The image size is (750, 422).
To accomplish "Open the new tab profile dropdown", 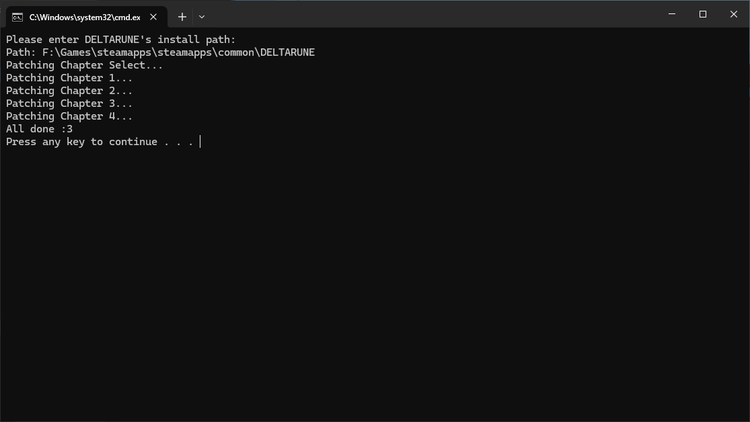I will [202, 17].
